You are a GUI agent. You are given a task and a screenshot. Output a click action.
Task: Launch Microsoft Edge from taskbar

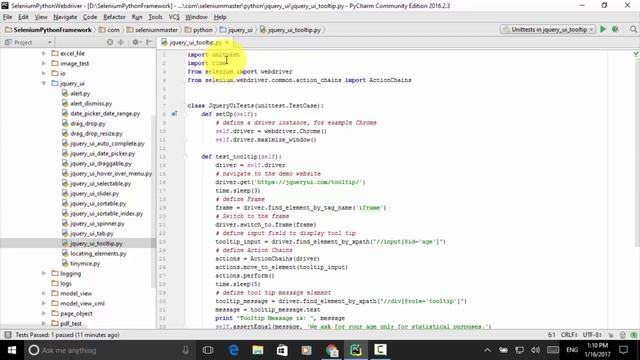(x=233, y=350)
